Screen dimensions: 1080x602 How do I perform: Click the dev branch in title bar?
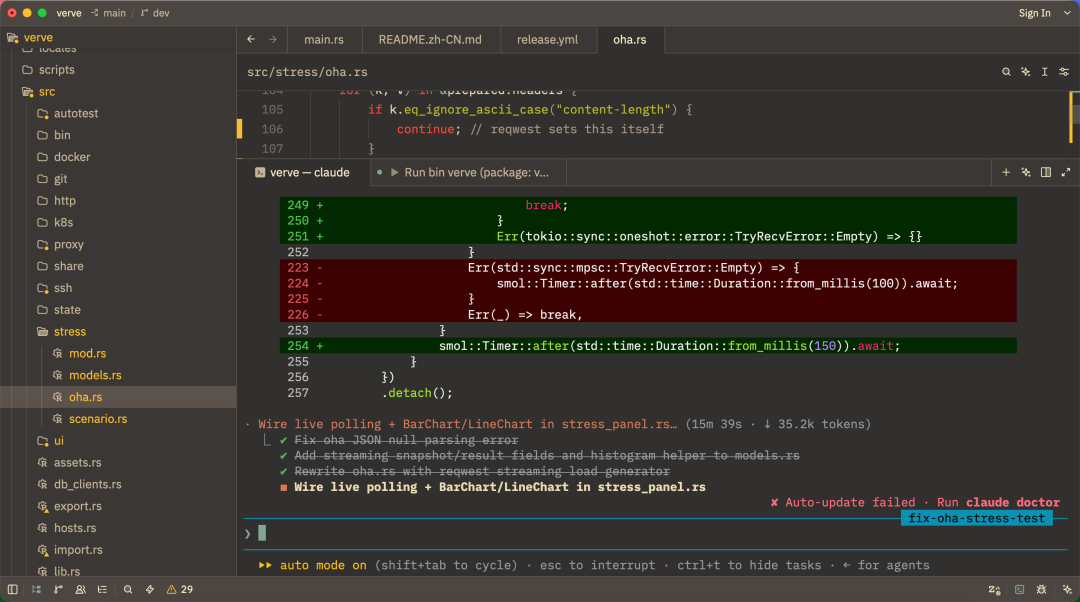point(155,13)
